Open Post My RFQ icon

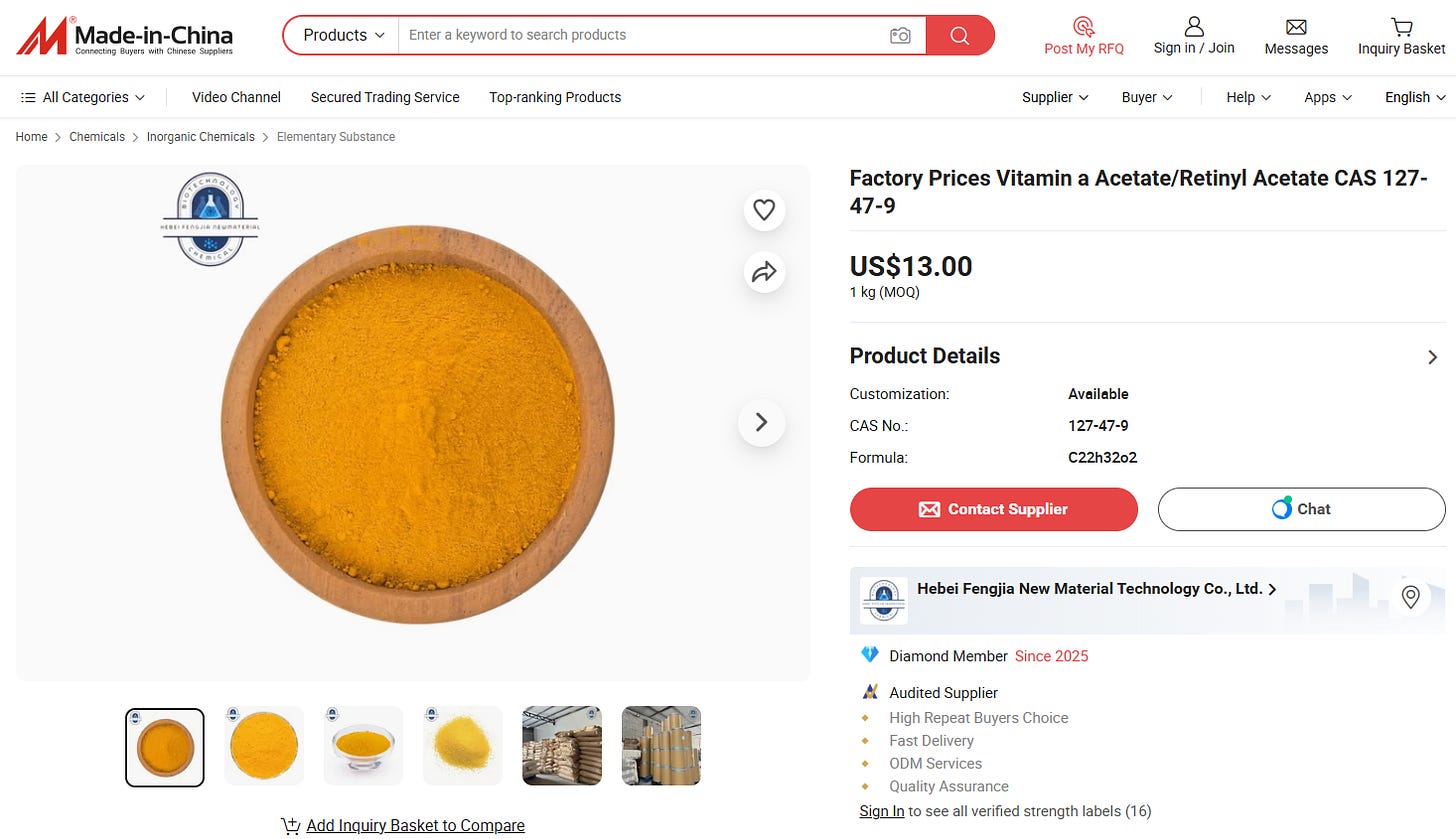[1084, 27]
